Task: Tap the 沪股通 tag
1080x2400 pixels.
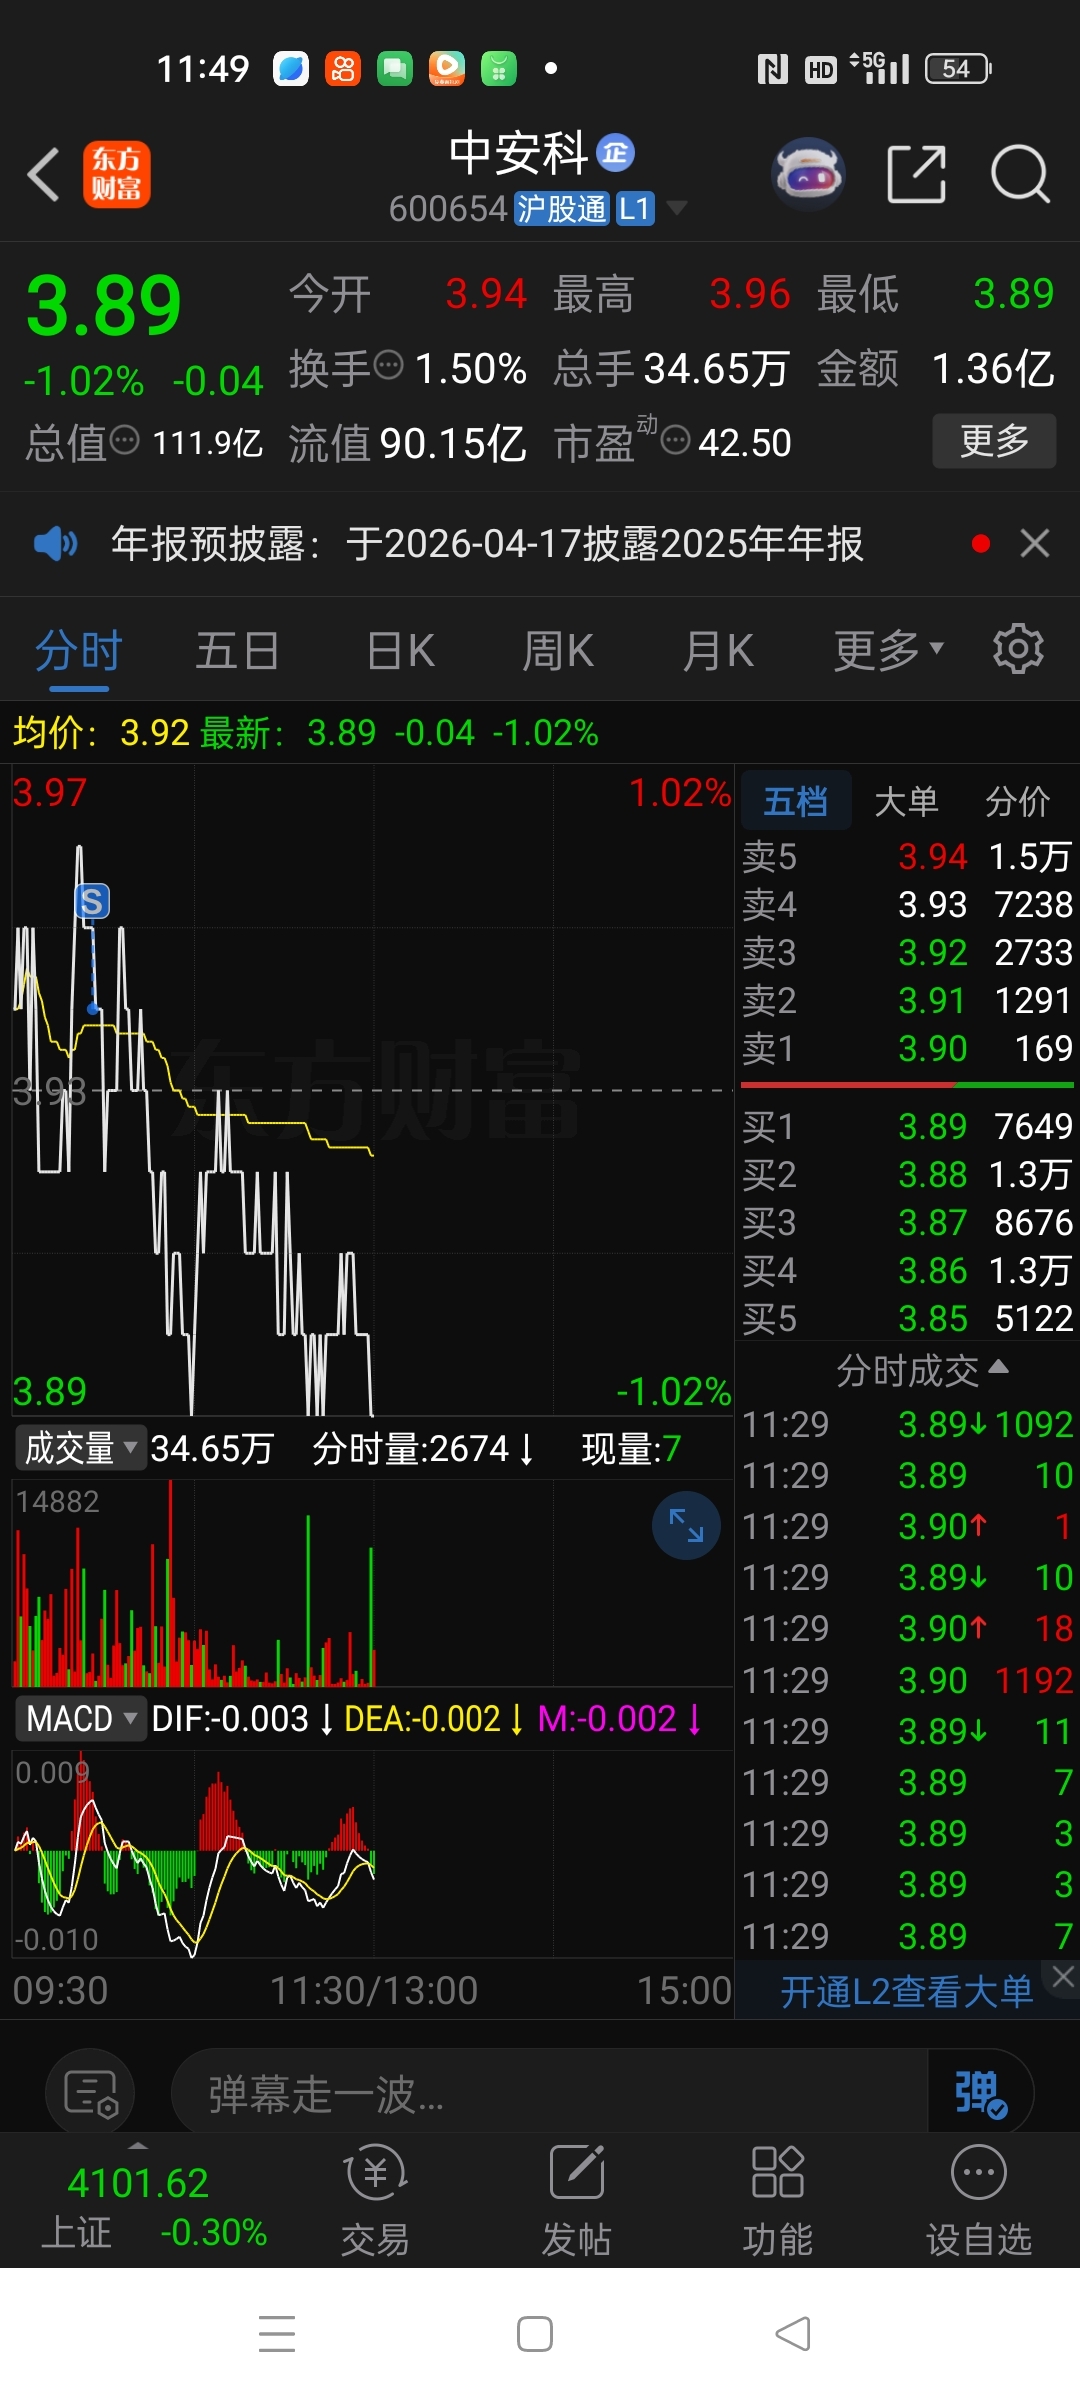Action: [x=562, y=208]
